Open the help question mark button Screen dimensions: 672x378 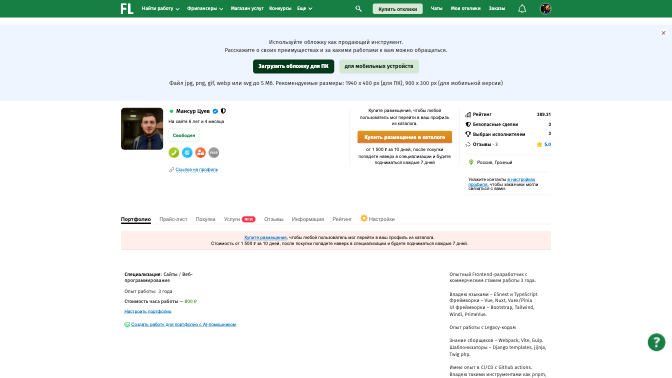[656, 342]
